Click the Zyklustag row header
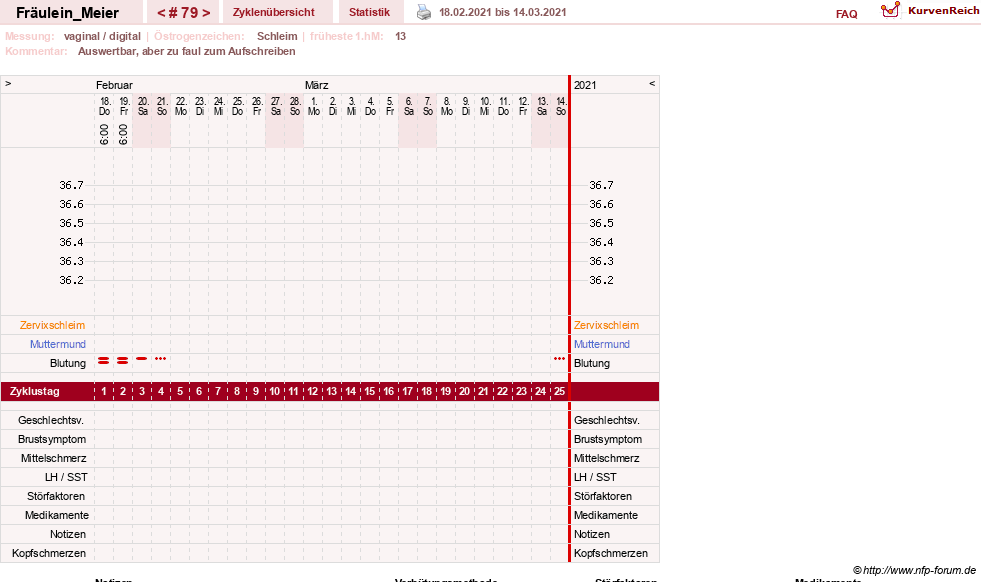The height and width of the screenshot is (582, 981). point(34,391)
